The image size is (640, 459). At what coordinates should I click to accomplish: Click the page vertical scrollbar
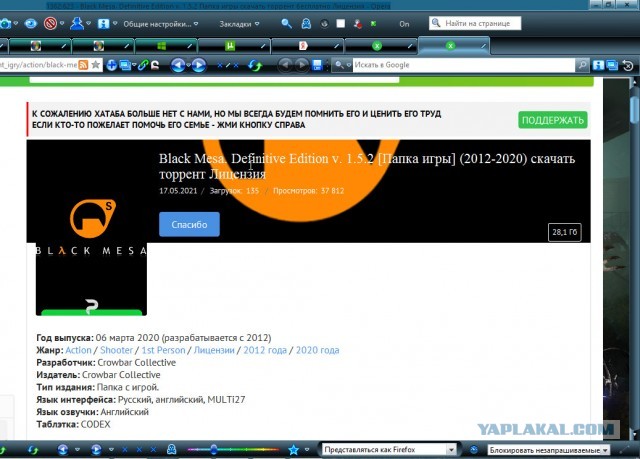pos(634,257)
